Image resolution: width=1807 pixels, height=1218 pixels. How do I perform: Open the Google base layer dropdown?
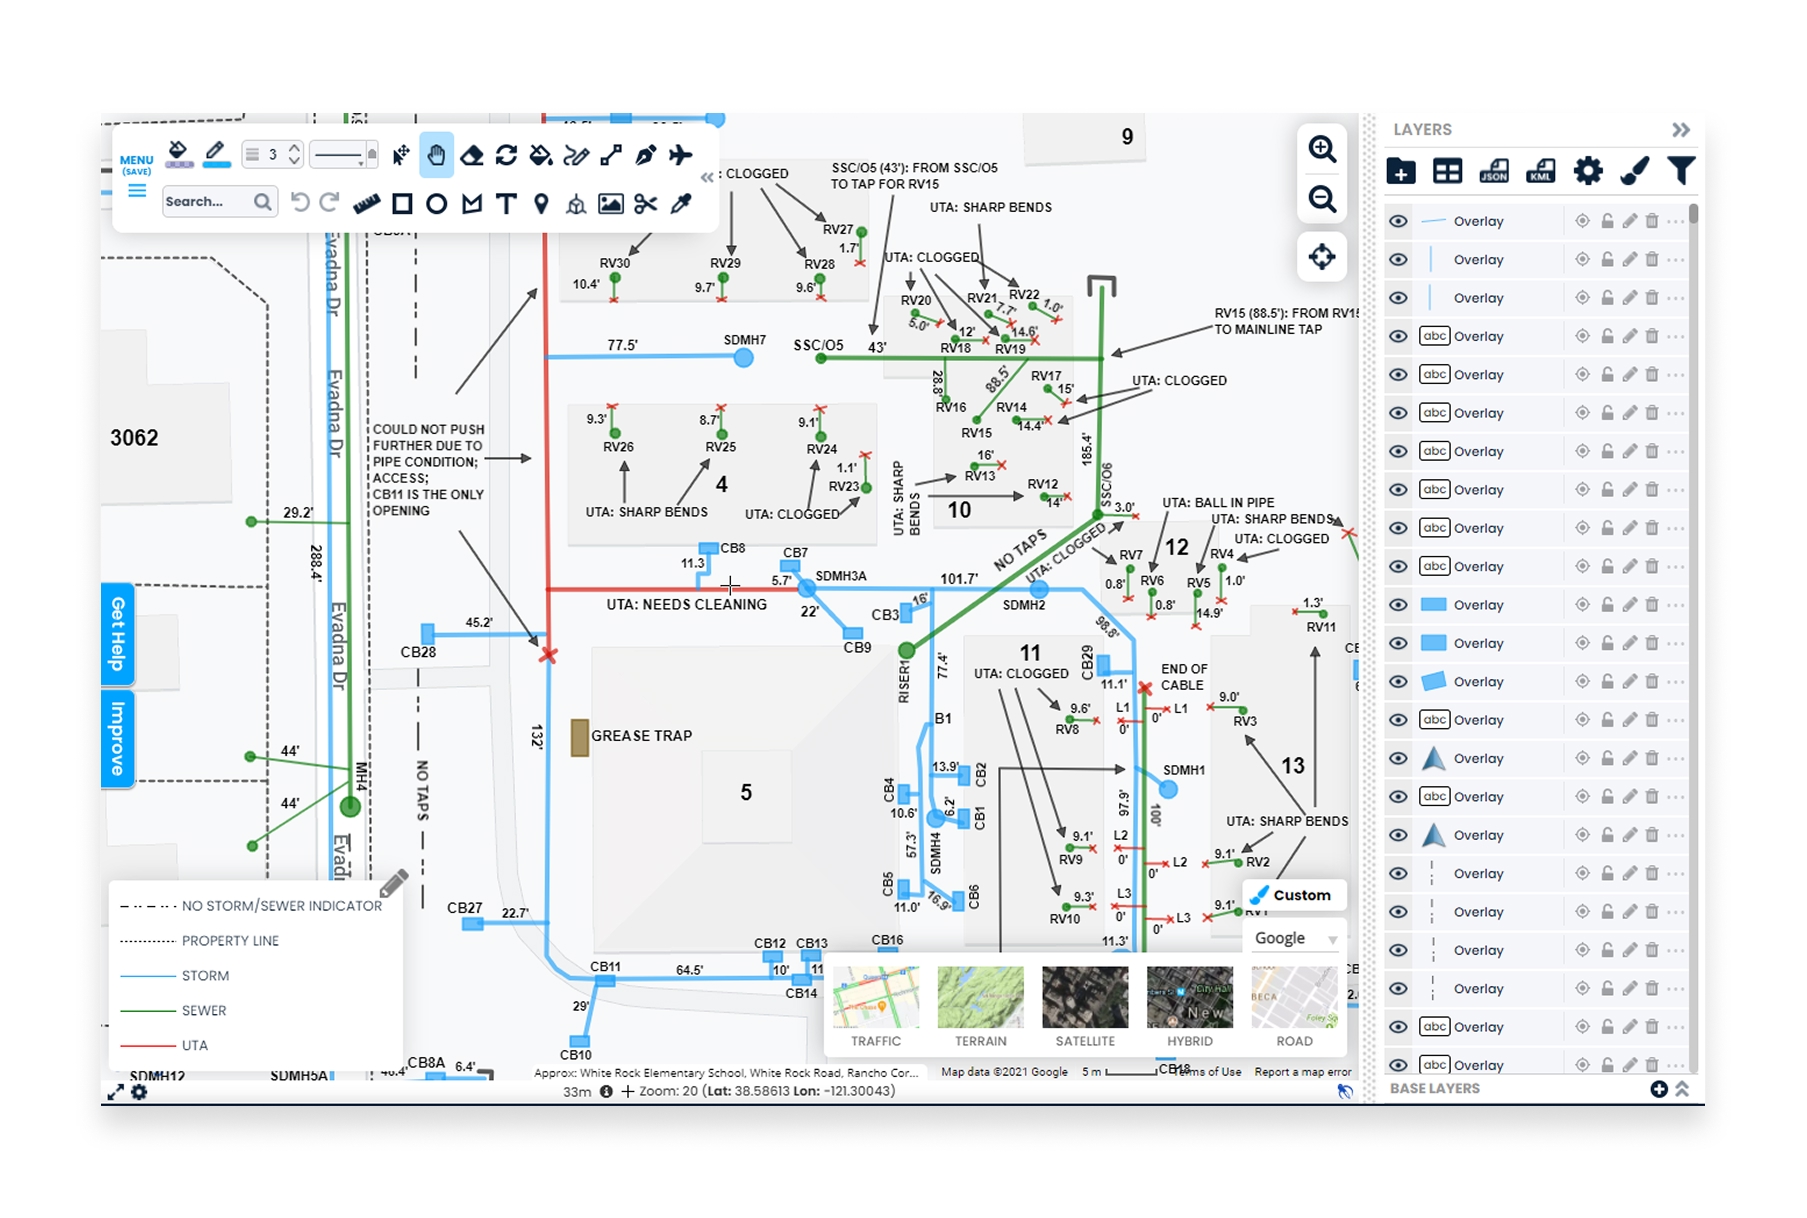[1294, 937]
